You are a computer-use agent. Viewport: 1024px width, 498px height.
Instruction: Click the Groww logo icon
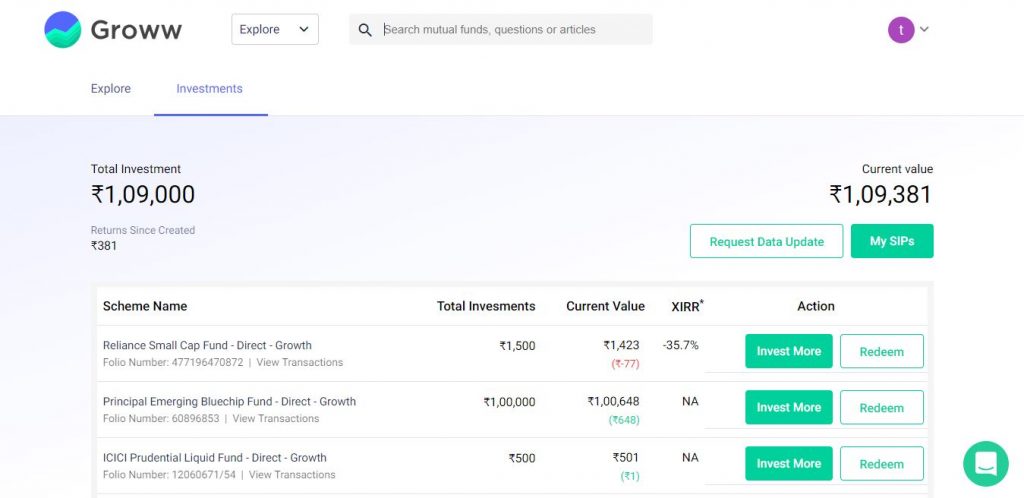pyautogui.click(x=63, y=29)
